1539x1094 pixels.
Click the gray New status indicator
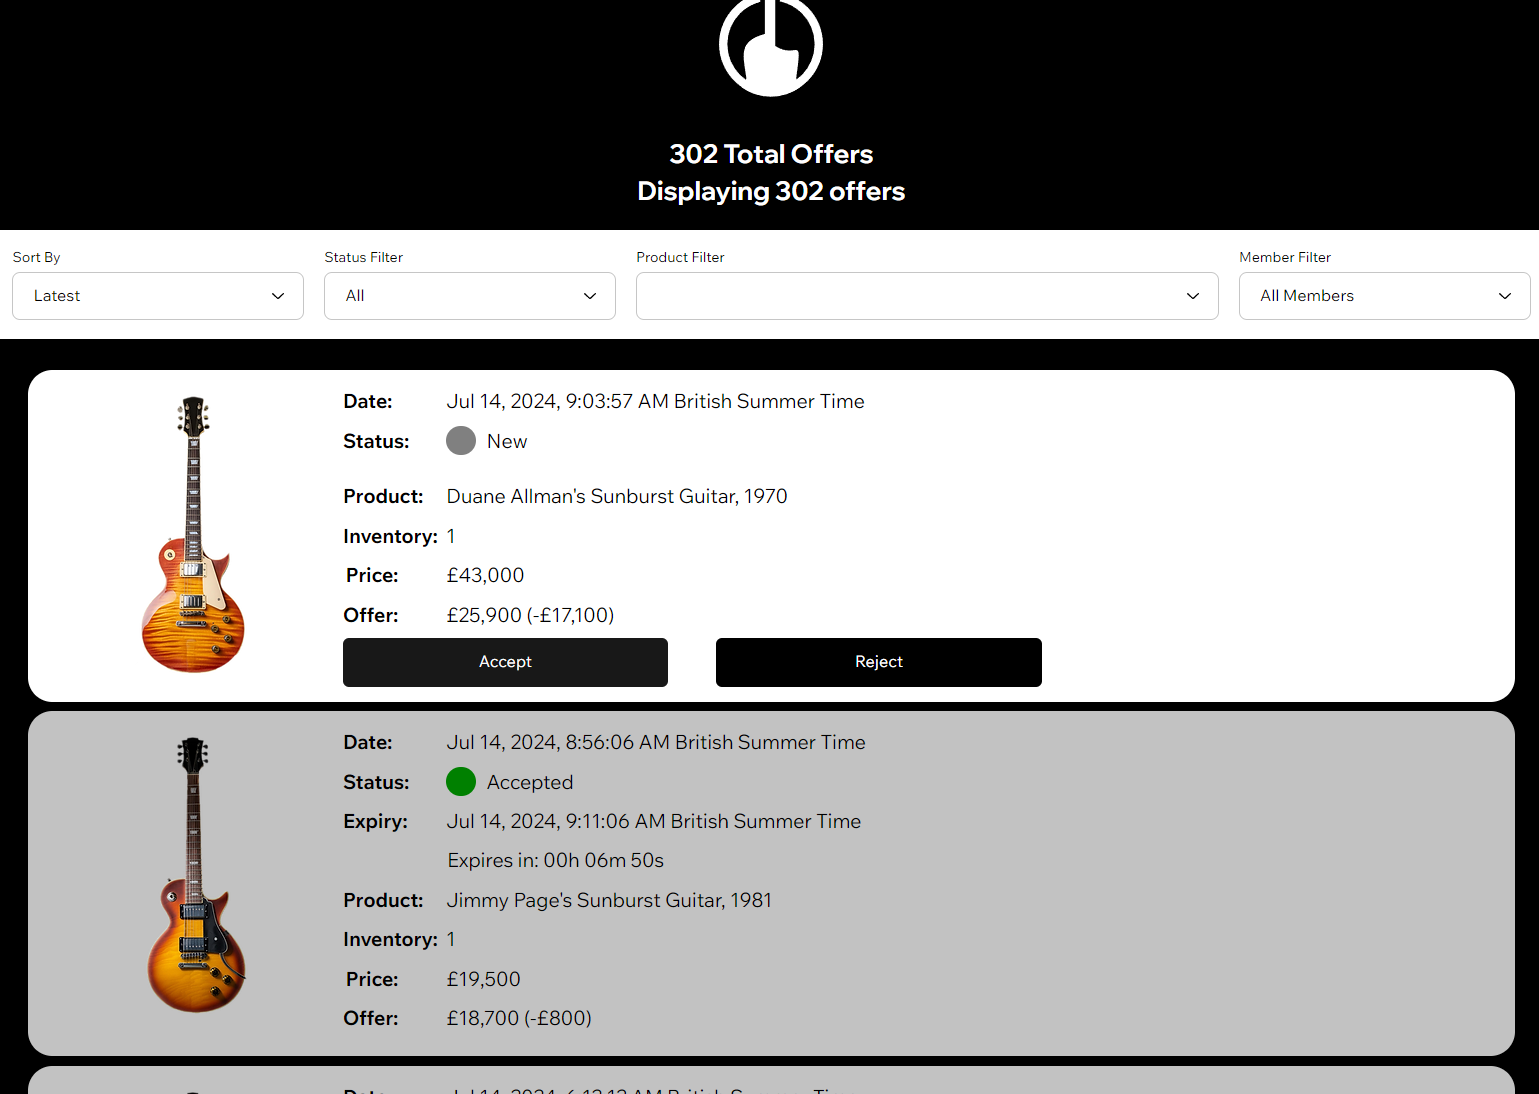pyautogui.click(x=461, y=441)
